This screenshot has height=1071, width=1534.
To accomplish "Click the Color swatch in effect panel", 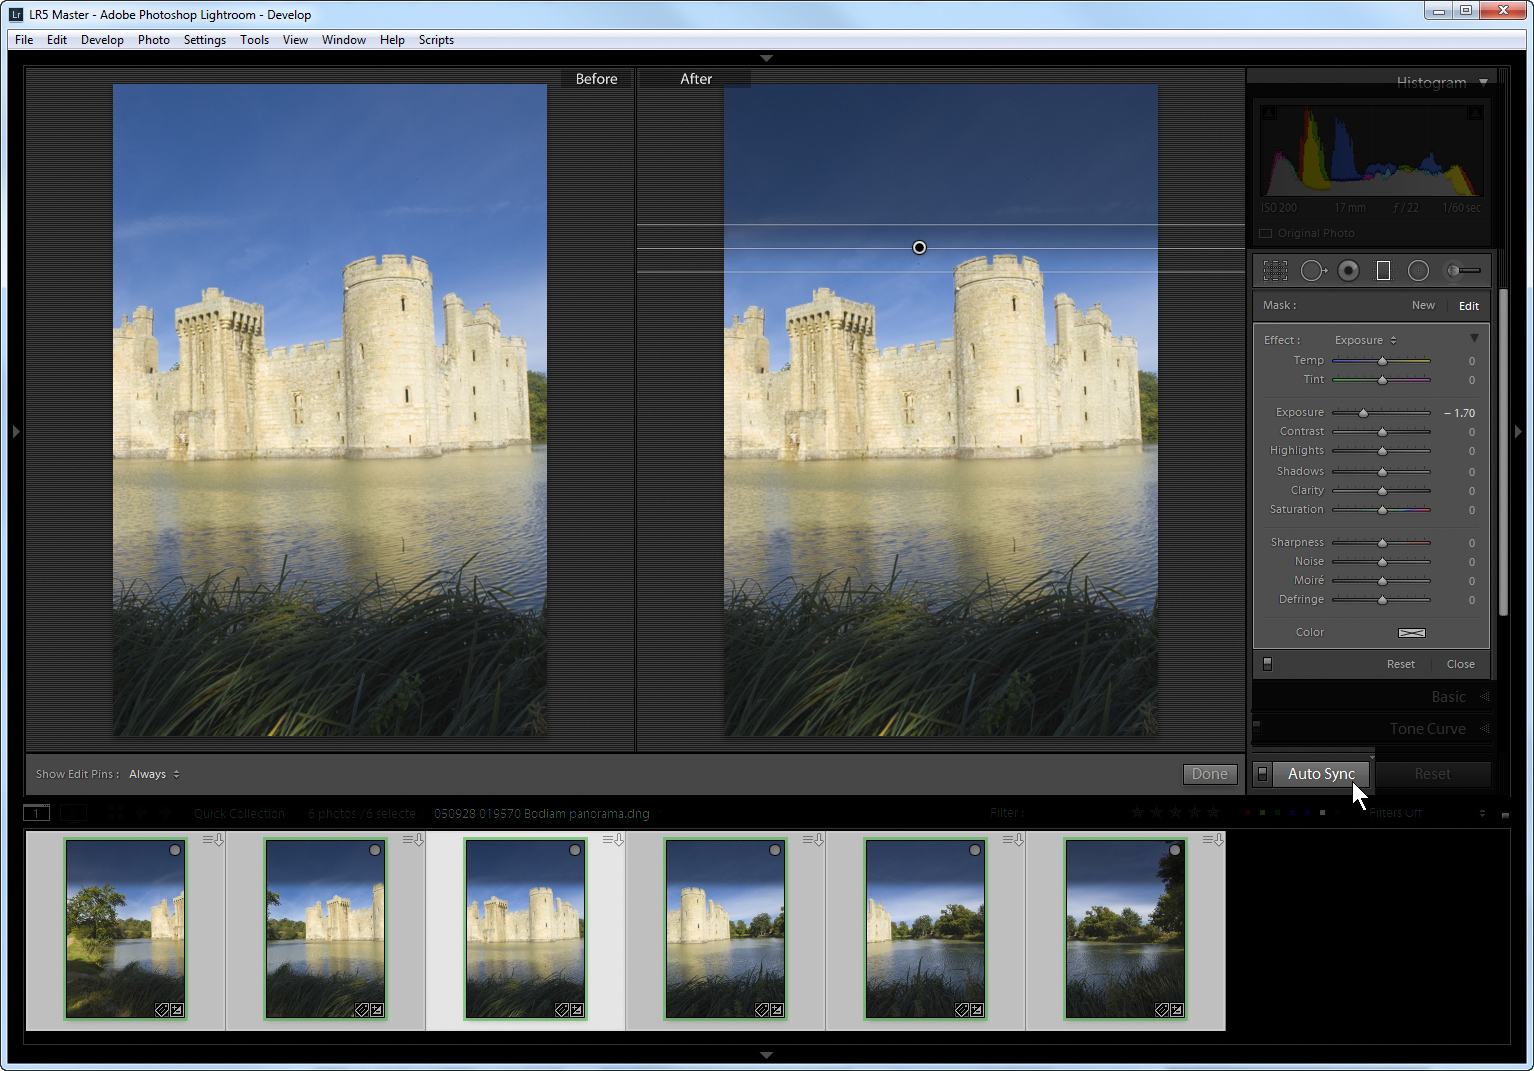I will click(x=1411, y=633).
